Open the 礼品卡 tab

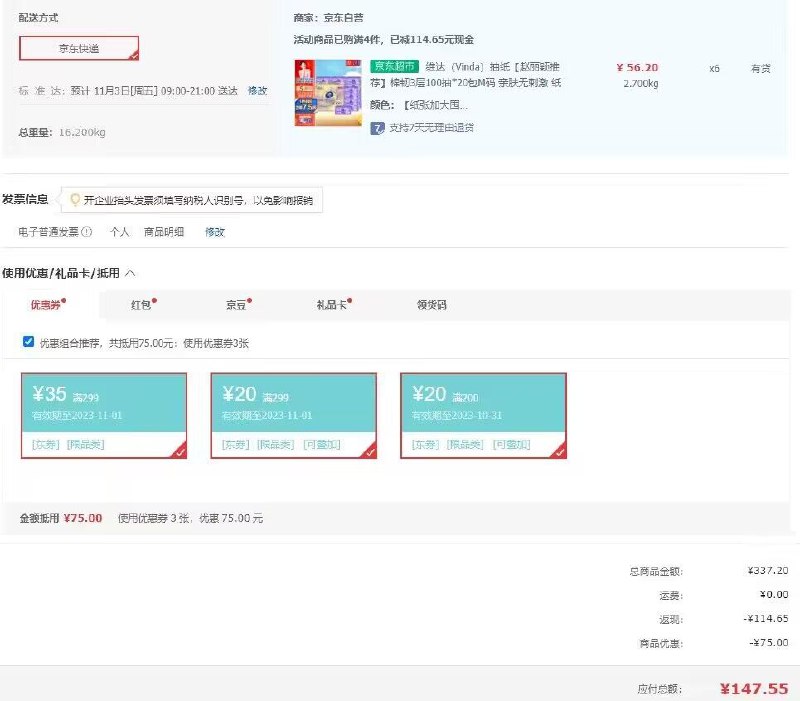(x=331, y=306)
